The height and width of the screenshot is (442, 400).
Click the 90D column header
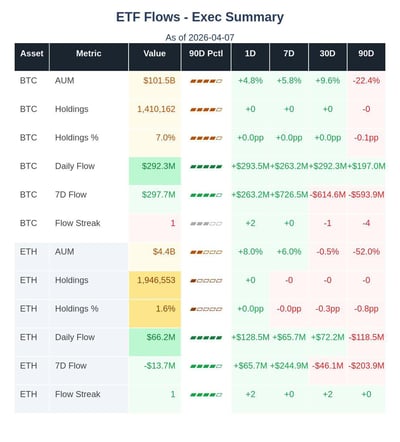point(366,57)
